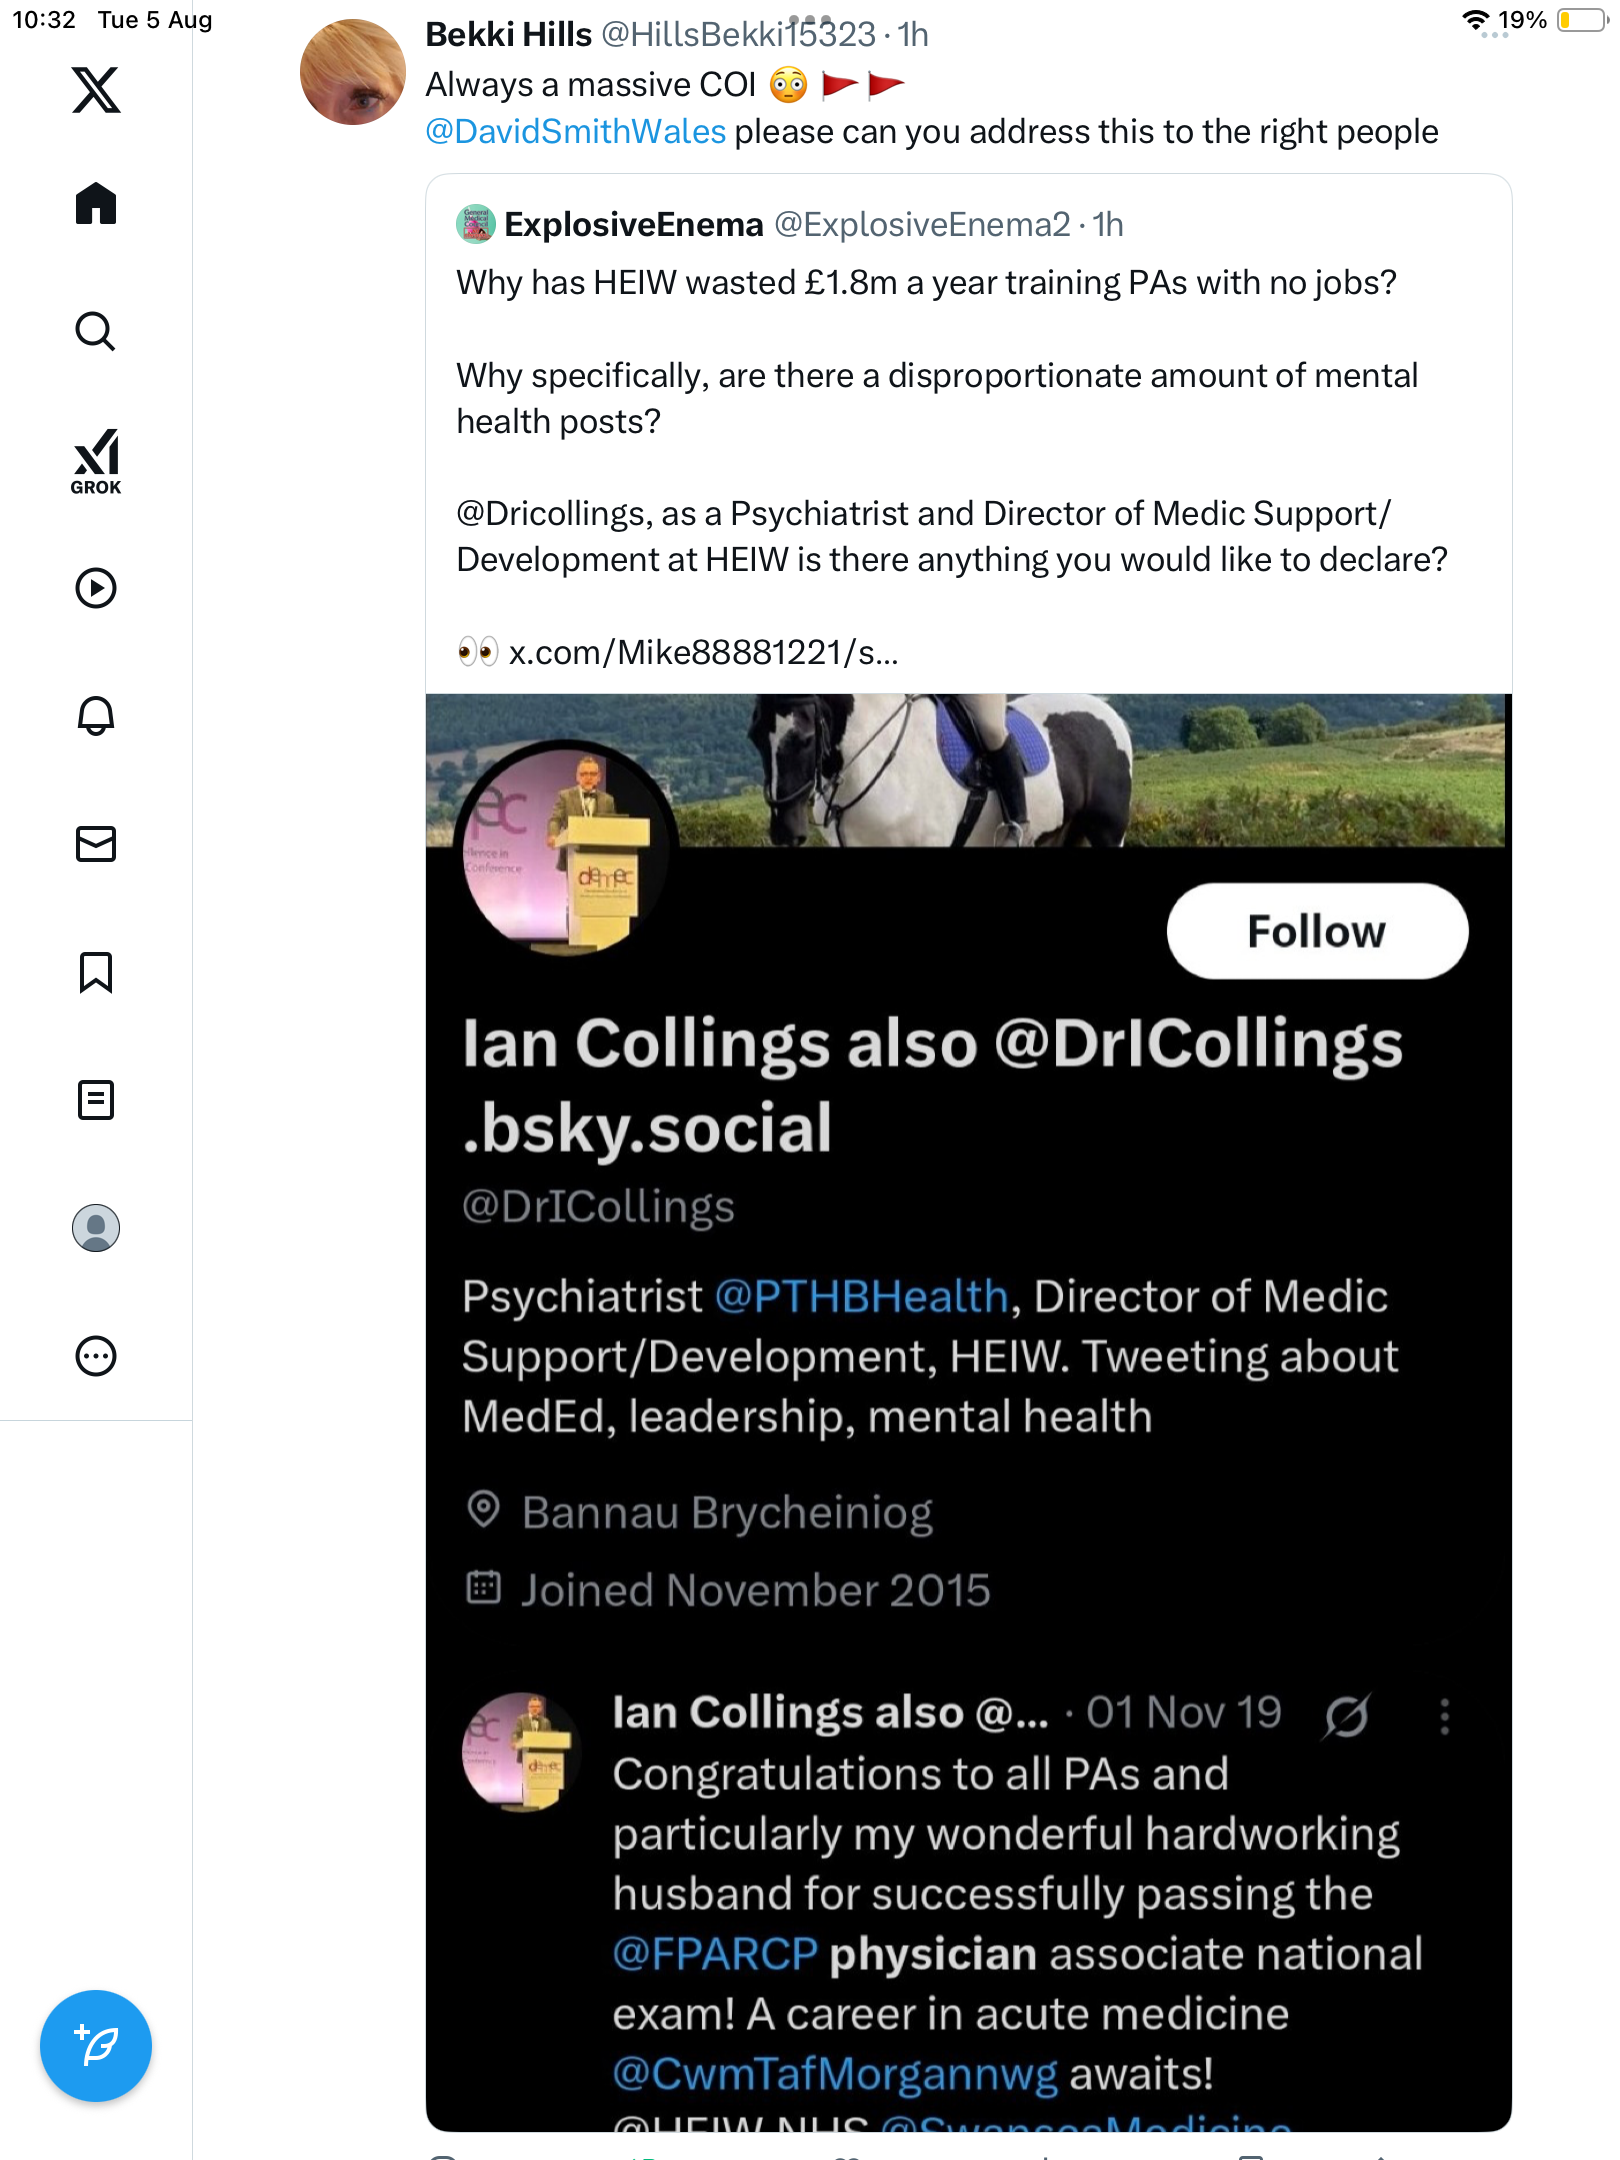
Task: Tap the Follow button in screenshot
Action: coord(1316,931)
